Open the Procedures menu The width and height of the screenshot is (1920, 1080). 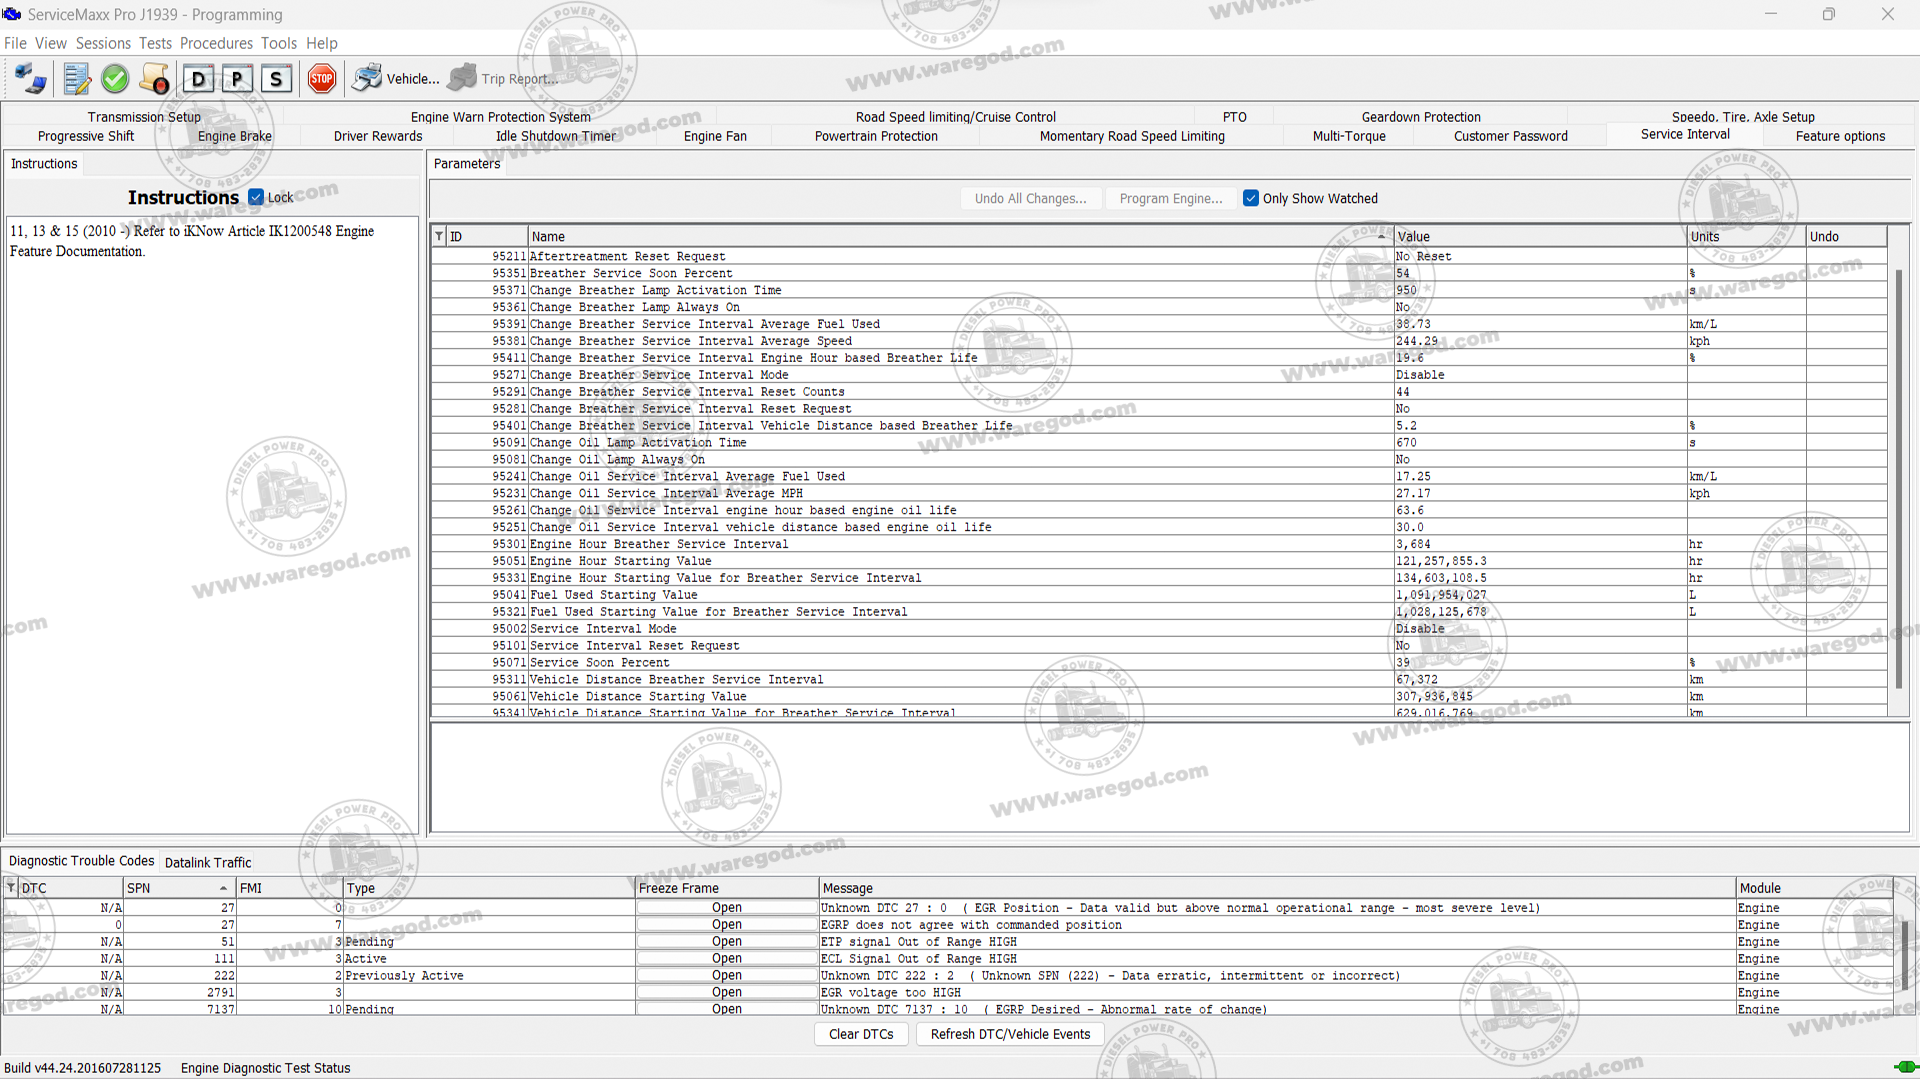click(x=216, y=43)
